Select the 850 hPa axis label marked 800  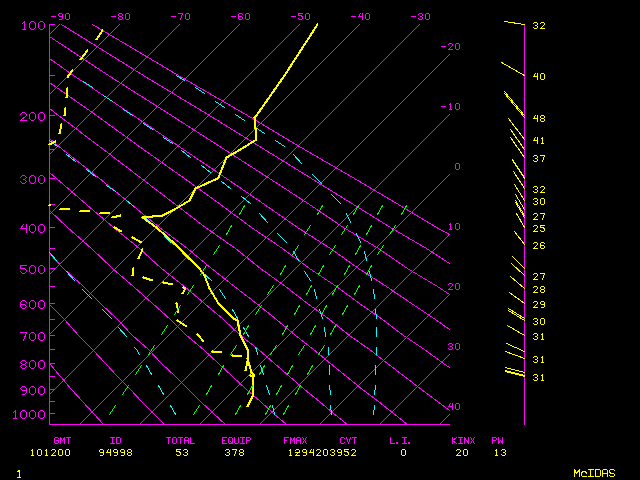coord(33,364)
